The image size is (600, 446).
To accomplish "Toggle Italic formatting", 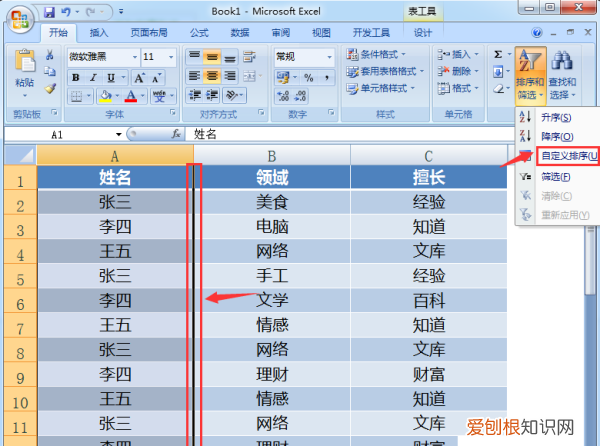I will (93, 78).
